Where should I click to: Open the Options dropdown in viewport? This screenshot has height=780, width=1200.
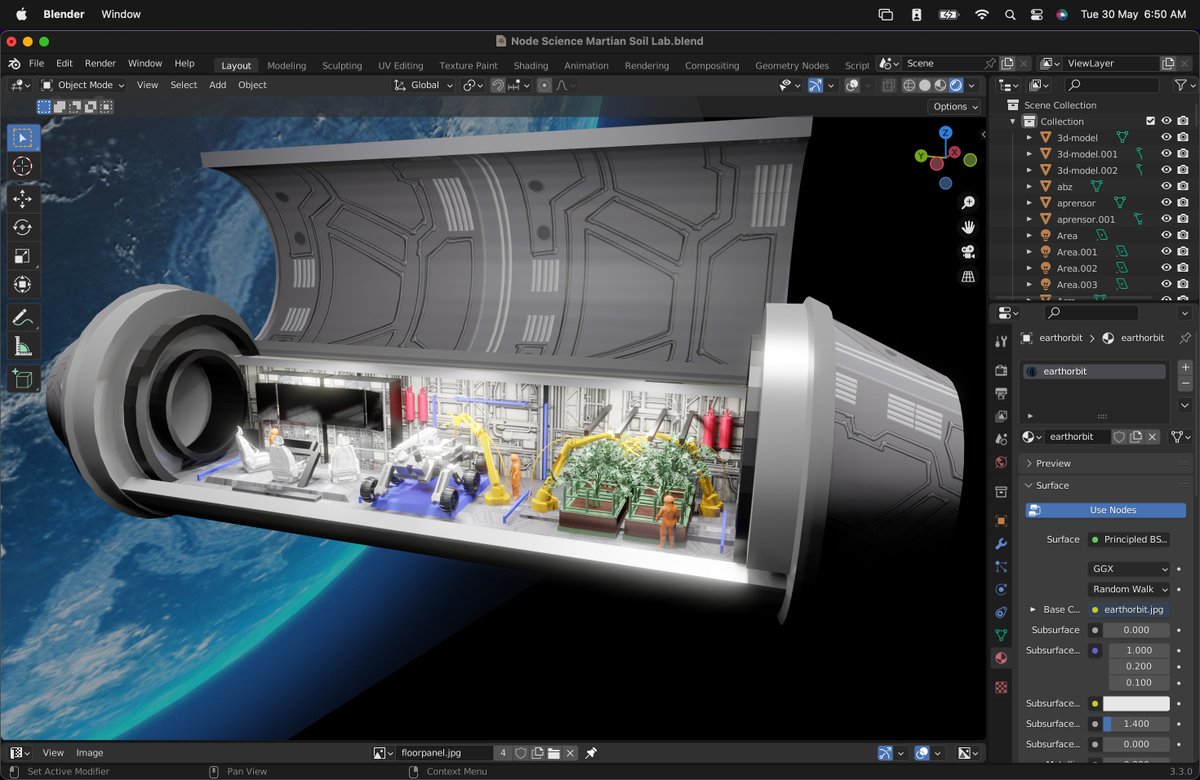(x=954, y=106)
